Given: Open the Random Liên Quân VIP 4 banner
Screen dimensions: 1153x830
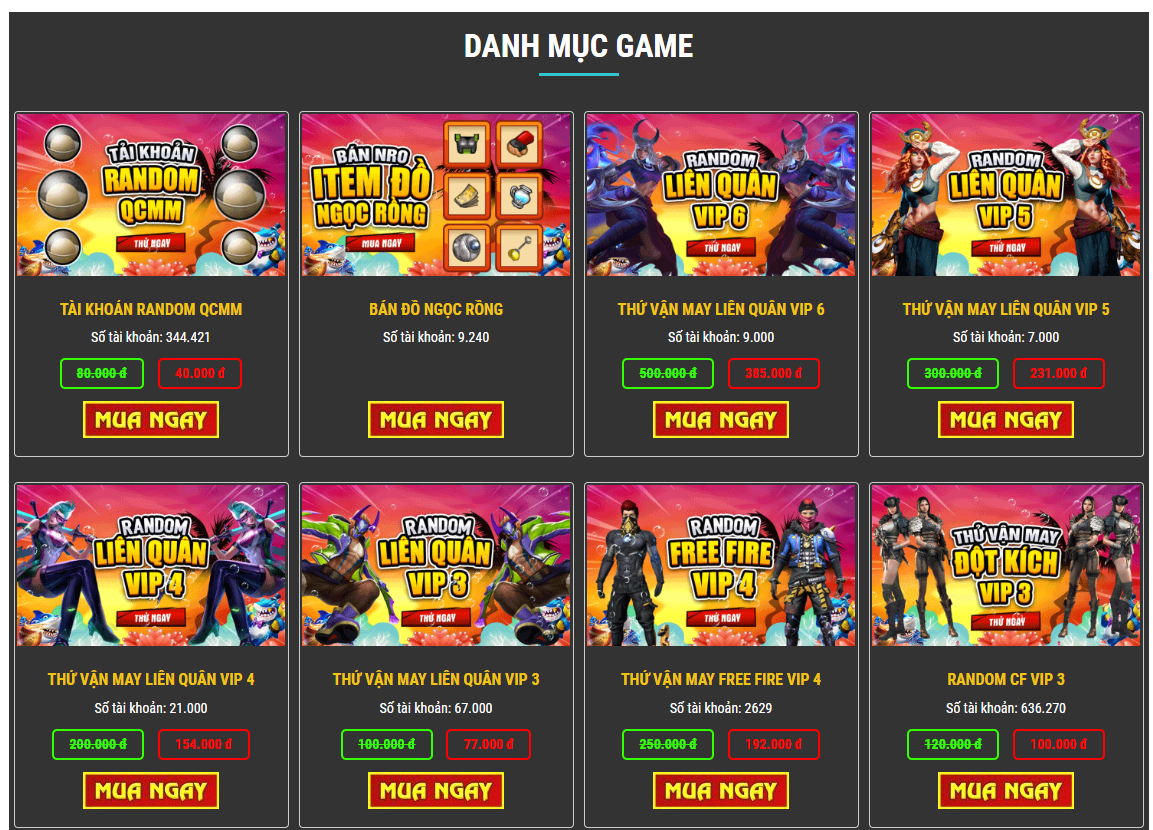Looking at the screenshot, I should coord(151,565).
